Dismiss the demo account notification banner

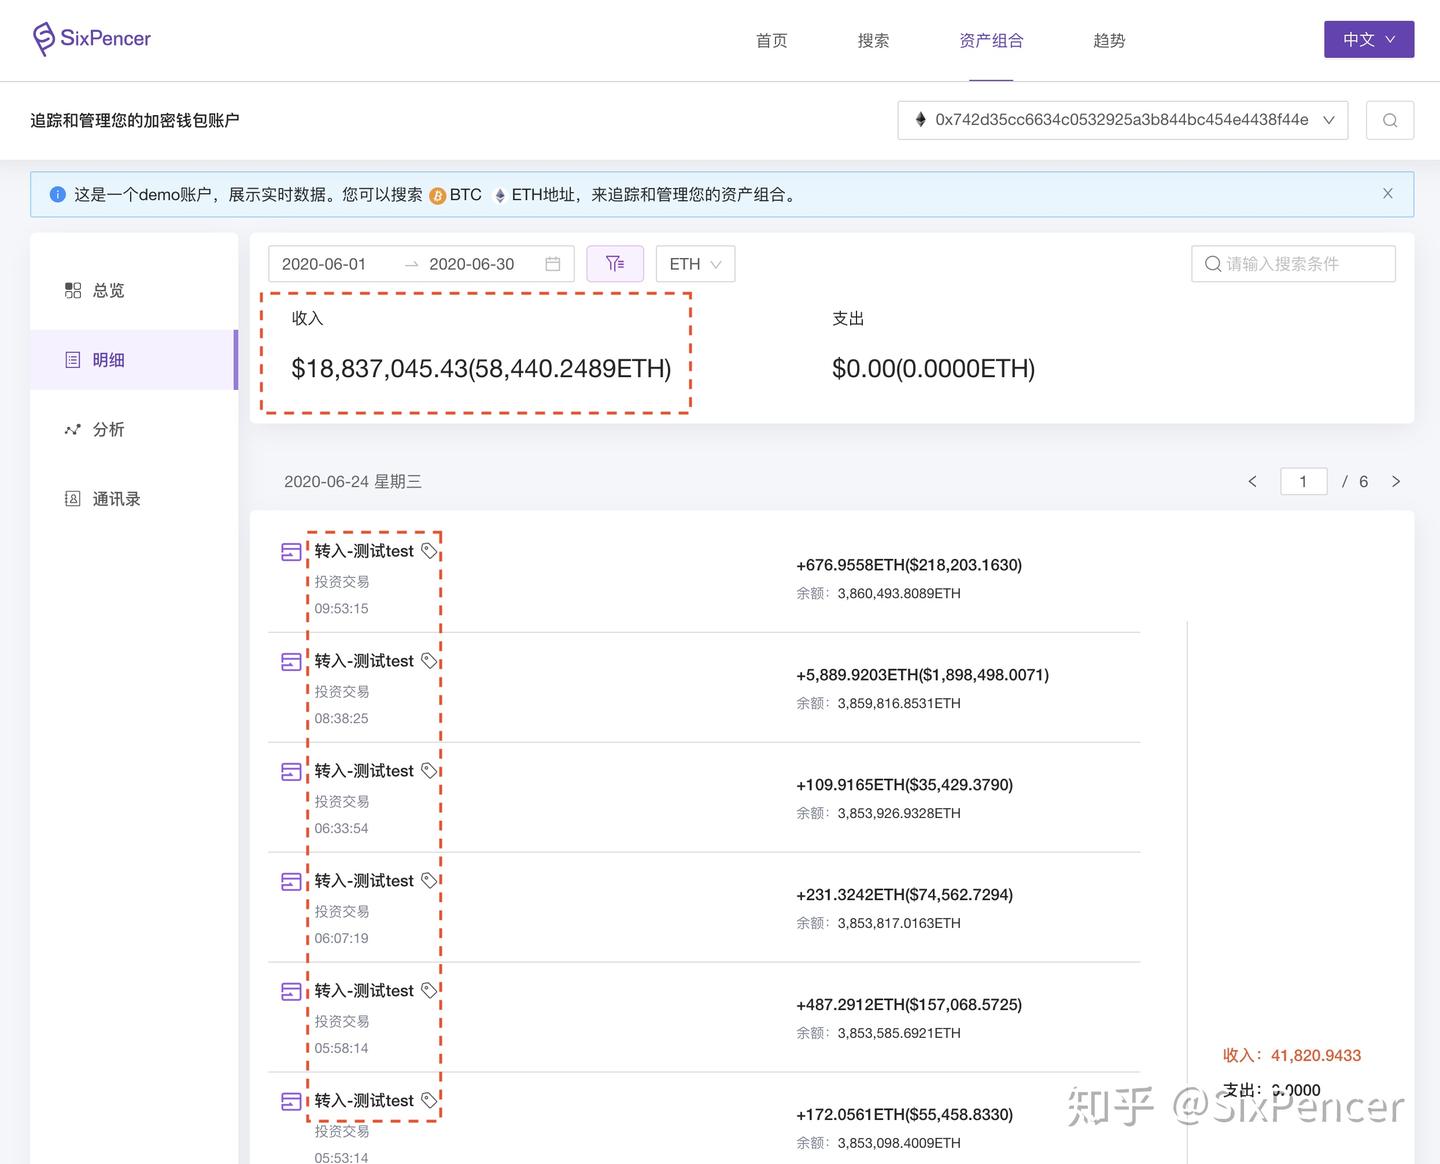pyautogui.click(x=1387, y=193)
